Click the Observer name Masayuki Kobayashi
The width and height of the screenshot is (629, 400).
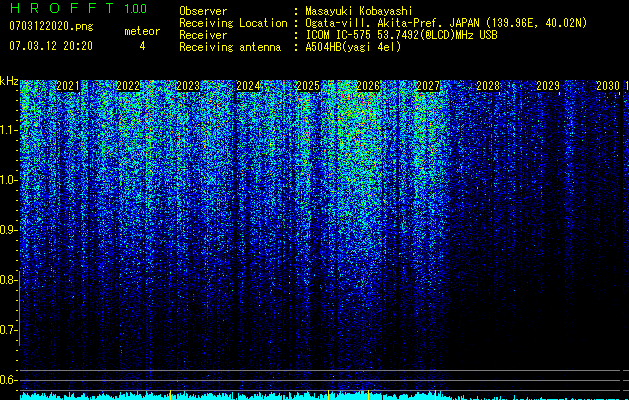[359, 11]
